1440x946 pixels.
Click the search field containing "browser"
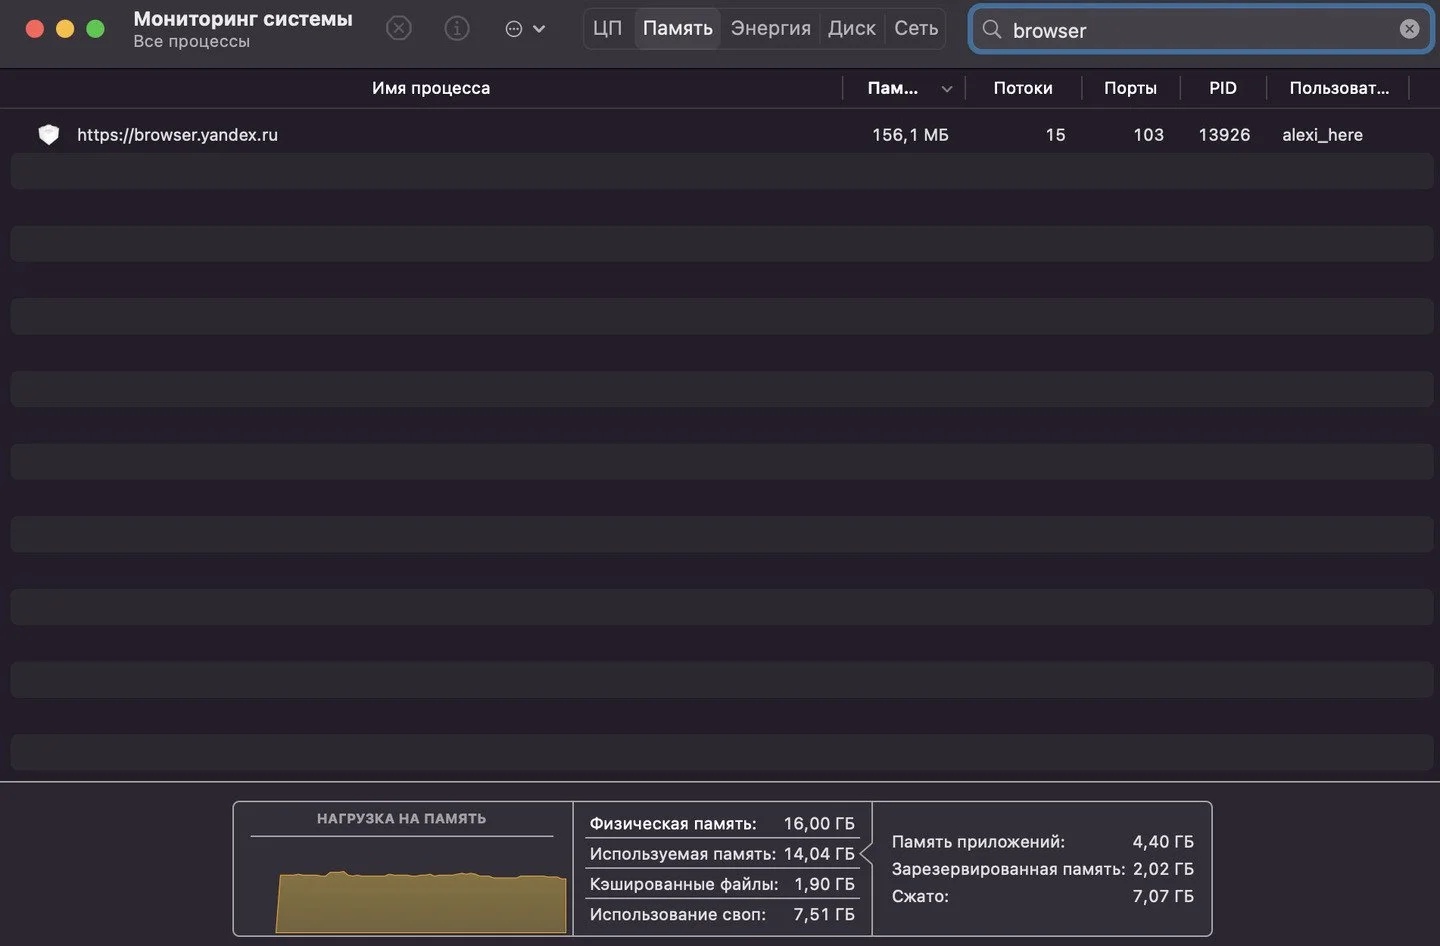[x=1201, y=30]
